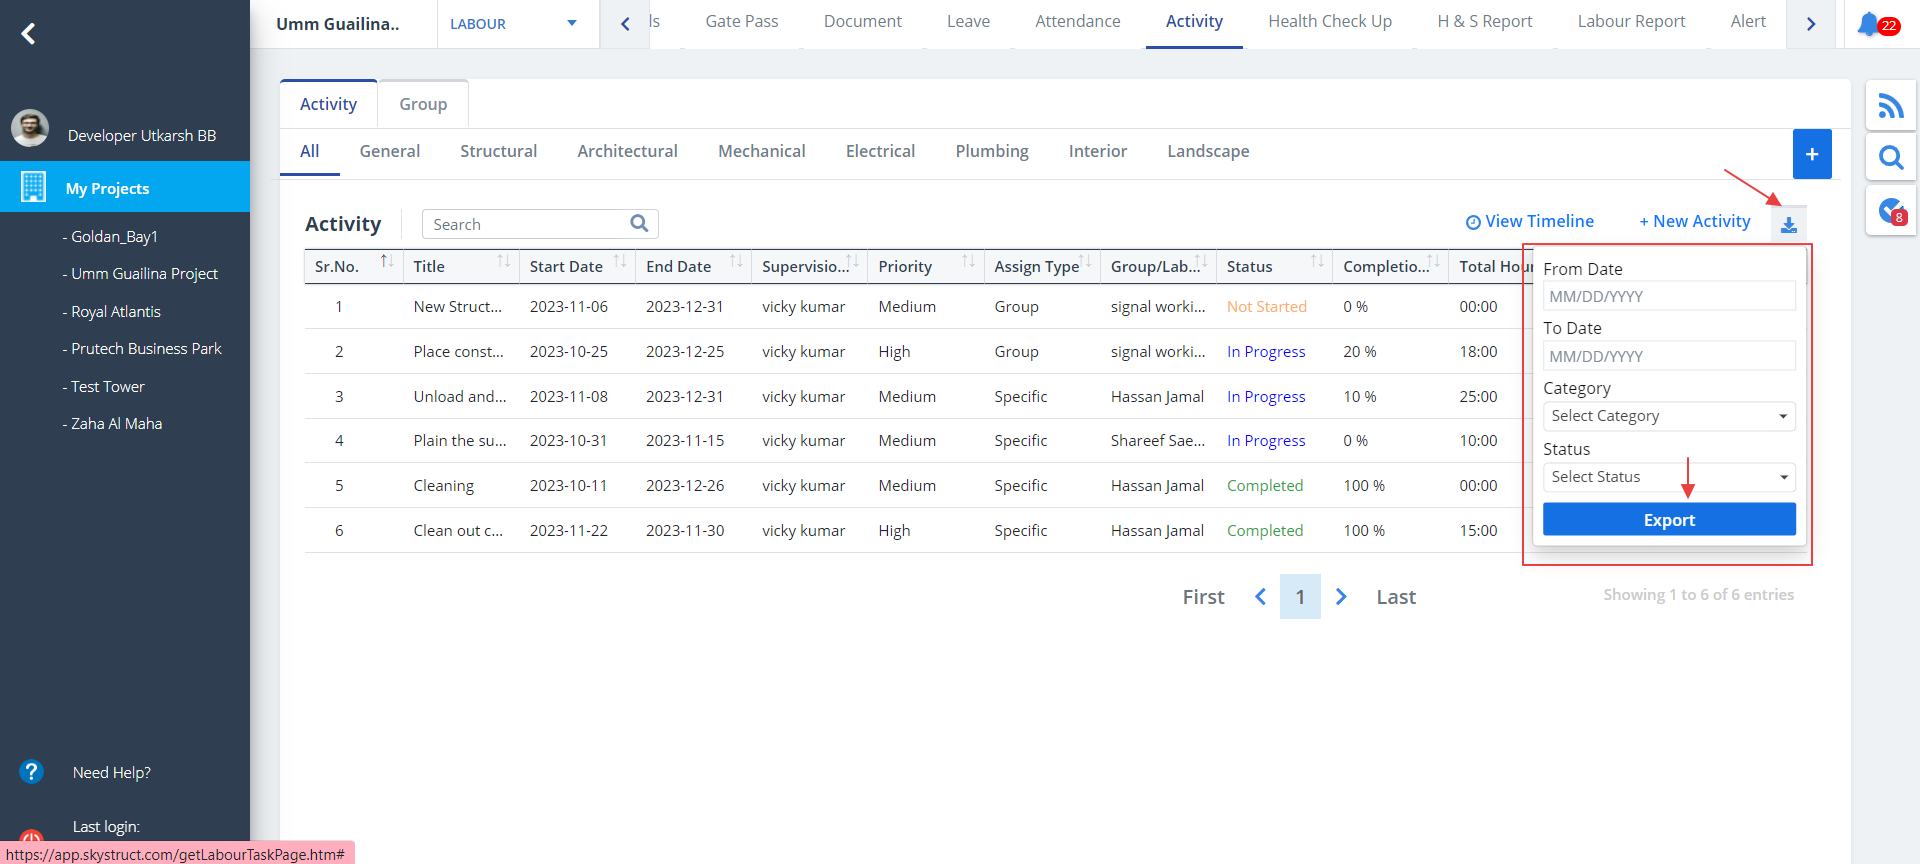The width and height of the screenshot is (1920, 864).
Task: Click the From Date input field
Action: click(x=1668, y=296)
